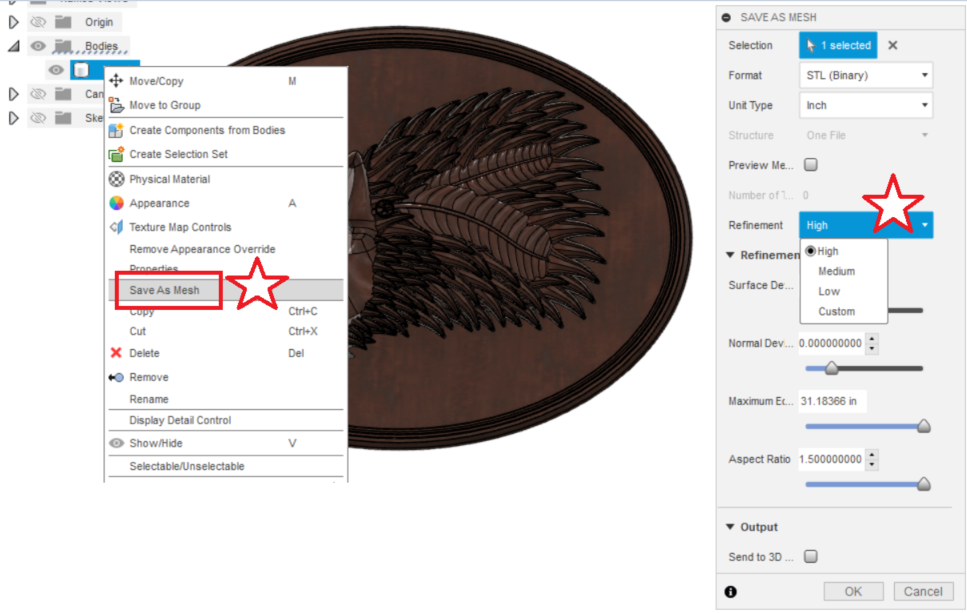Click the Physical Material icon
The height and width of the screenshot is (613, 967).
[115, 178]
